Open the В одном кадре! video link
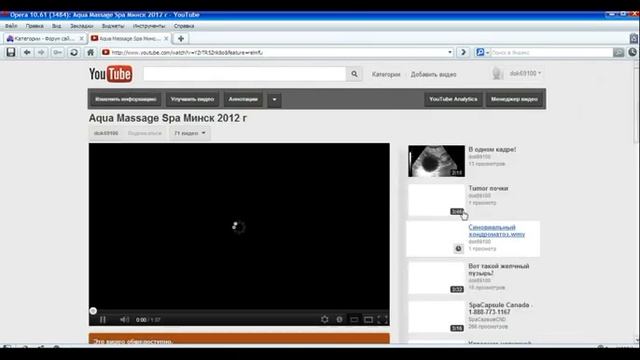Viewport: 640px width, 360px height. (x=492, y=149)
